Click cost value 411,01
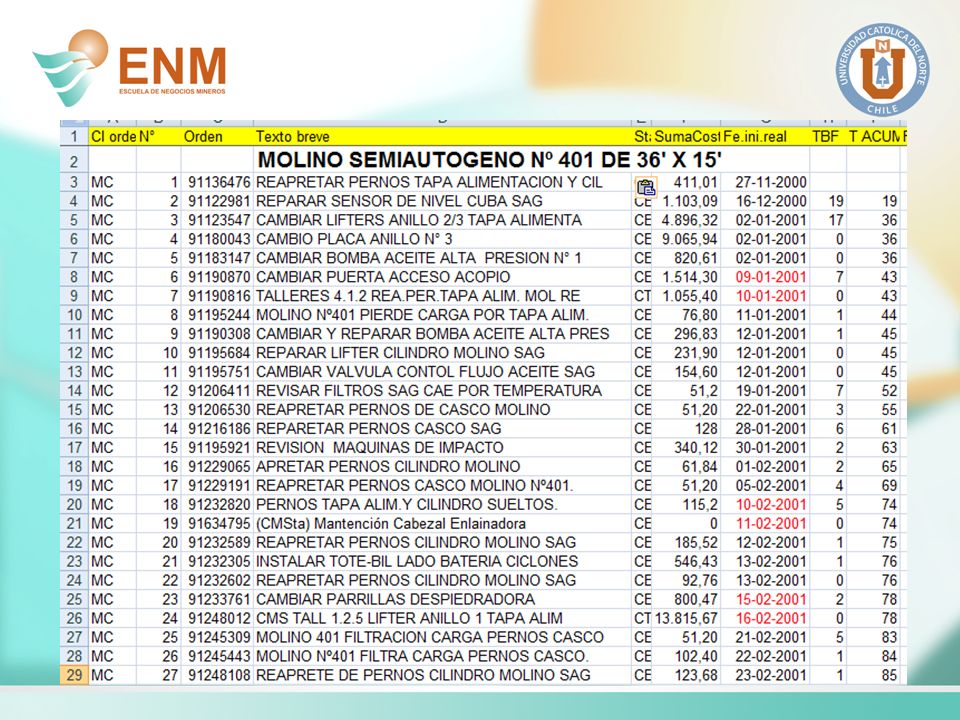This screenshot has height=720, width=960. (x=696, y=182)
